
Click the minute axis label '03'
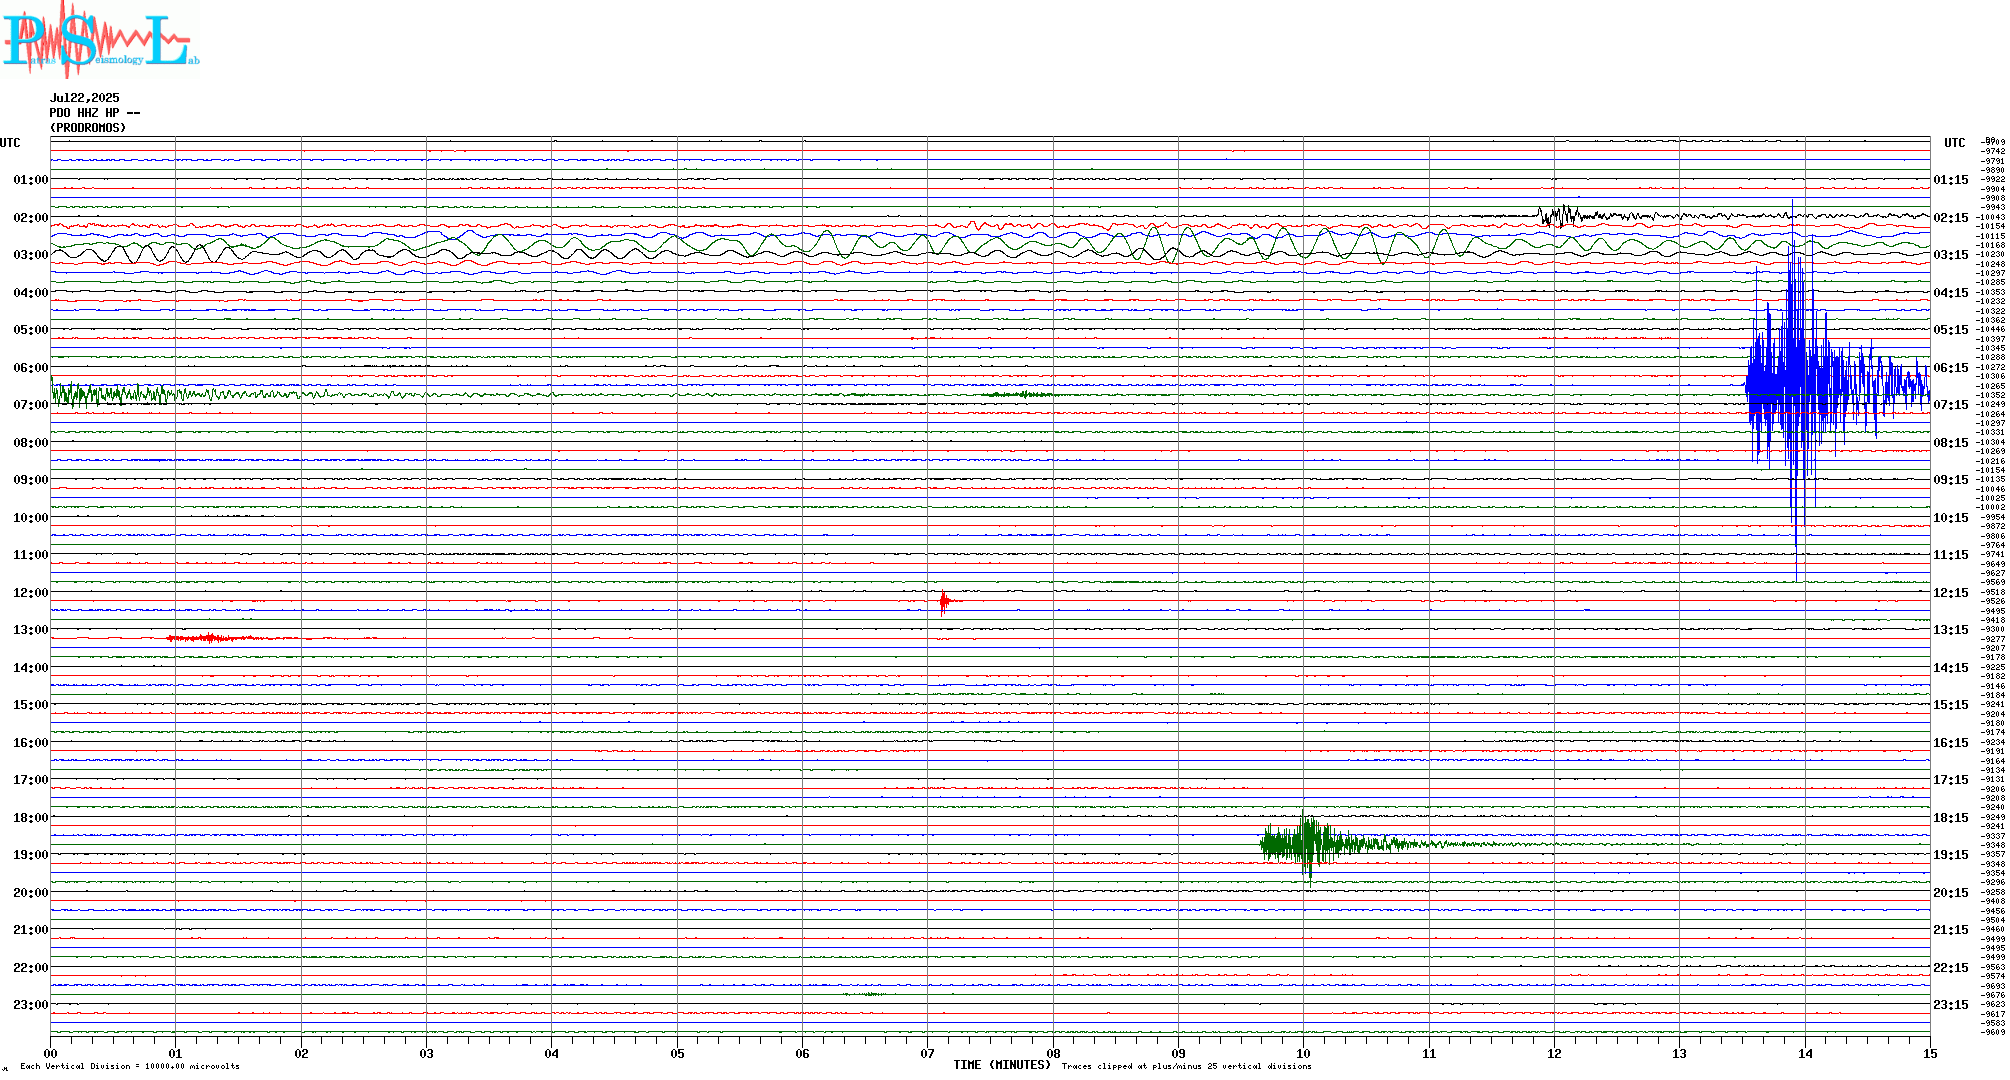(426, 1053)
